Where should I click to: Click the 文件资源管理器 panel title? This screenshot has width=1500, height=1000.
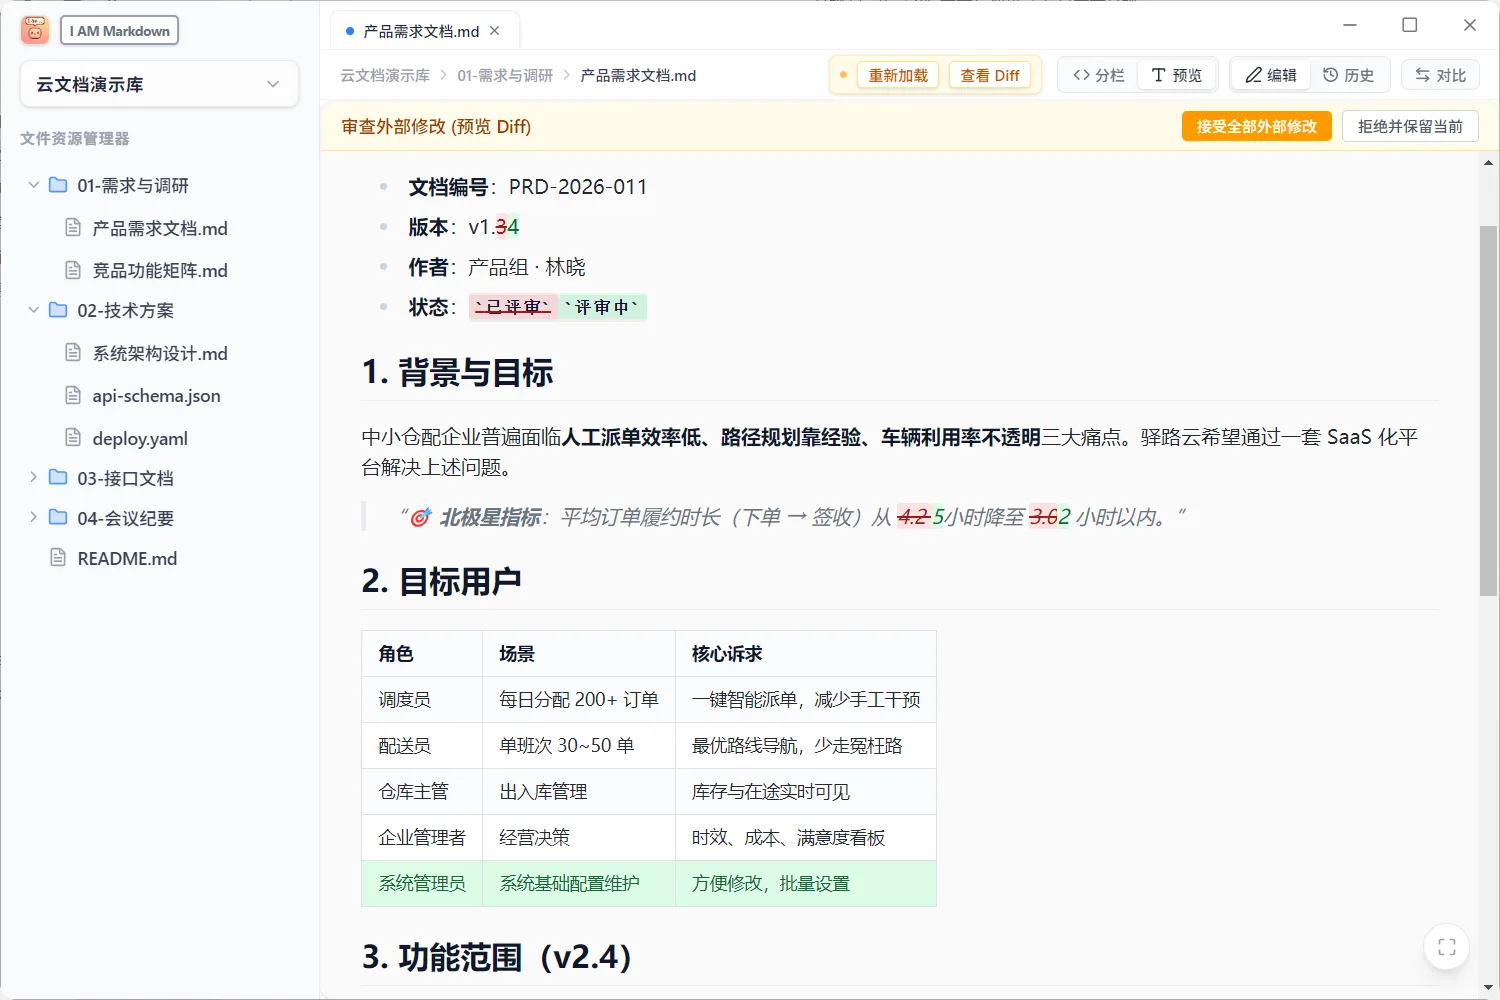[x=75, y=139]
